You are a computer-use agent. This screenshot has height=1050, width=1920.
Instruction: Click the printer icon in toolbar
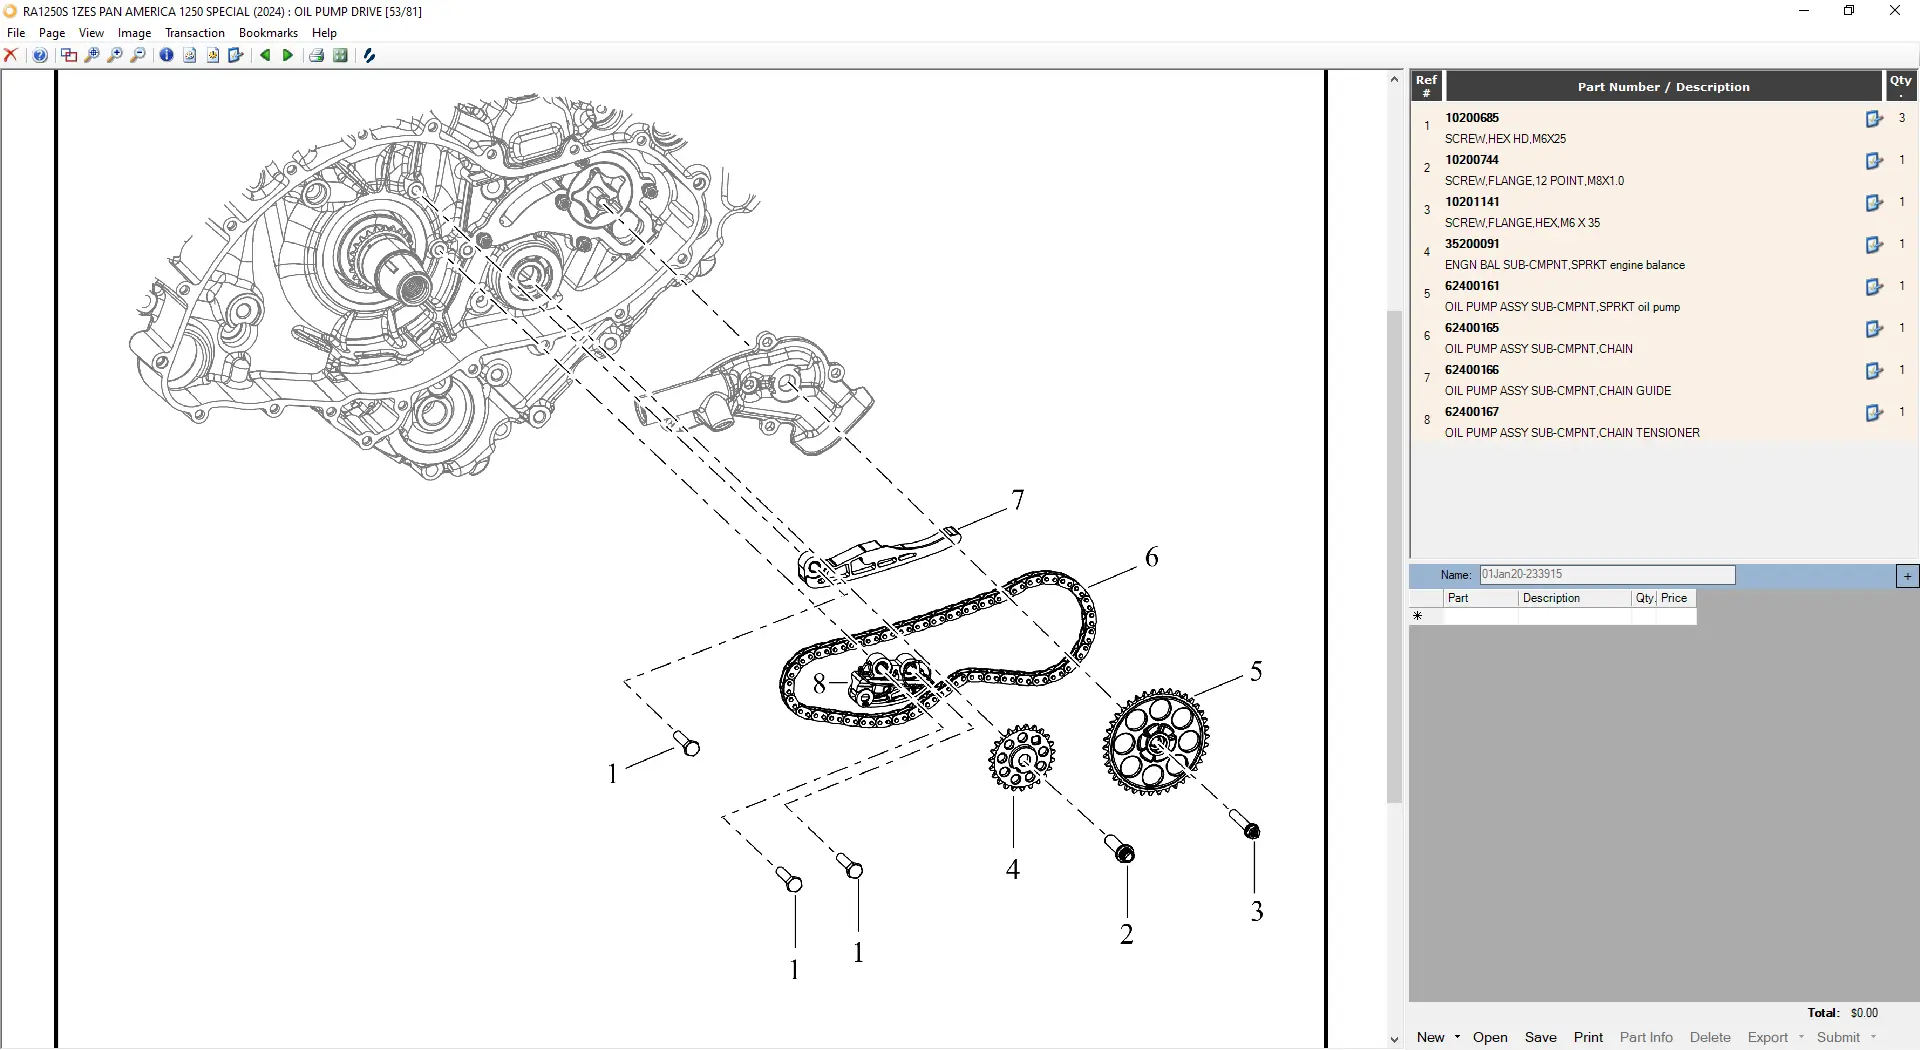pos(316,56)
